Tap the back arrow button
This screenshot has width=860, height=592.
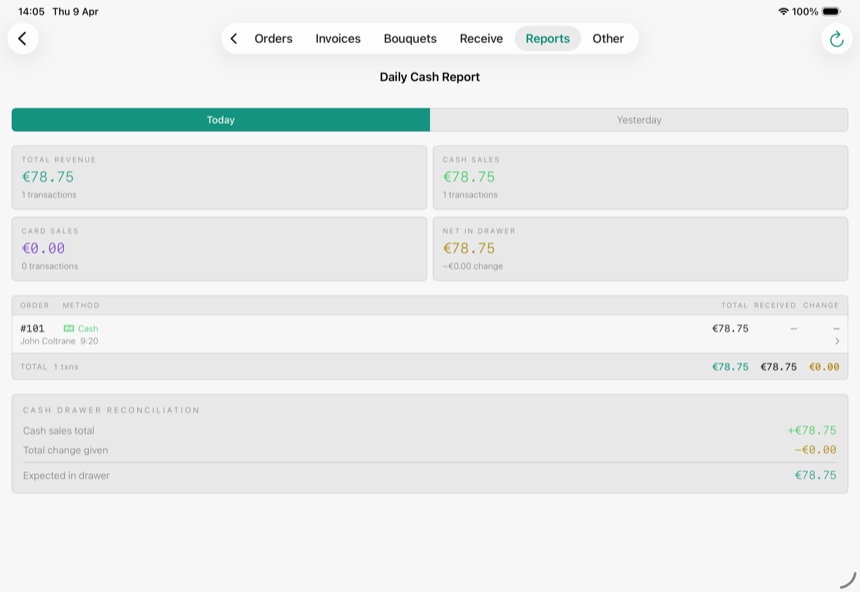point(22,38)
